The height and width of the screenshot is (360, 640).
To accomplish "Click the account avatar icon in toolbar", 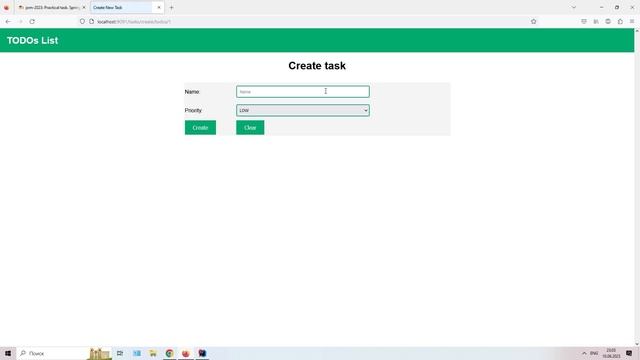I will coord(608,22).
